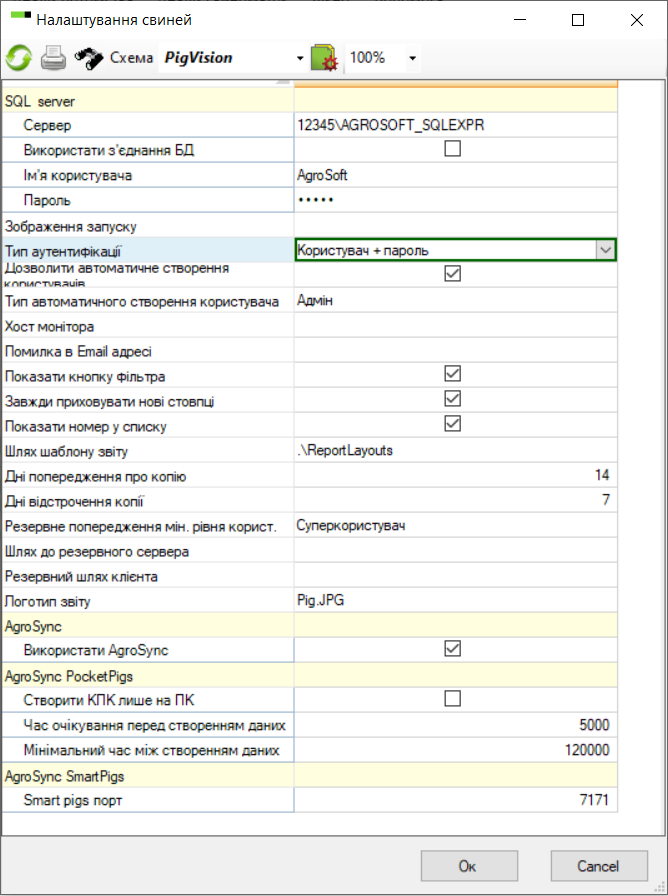Click the startup image value field
This screenshot has width=668, height=896.
click(455, 225)
